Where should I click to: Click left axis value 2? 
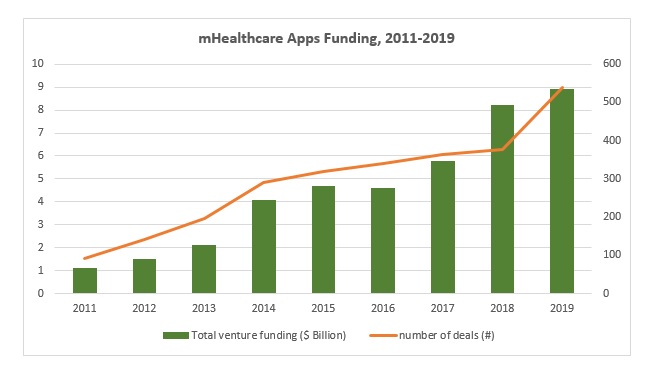click(41, 247)
